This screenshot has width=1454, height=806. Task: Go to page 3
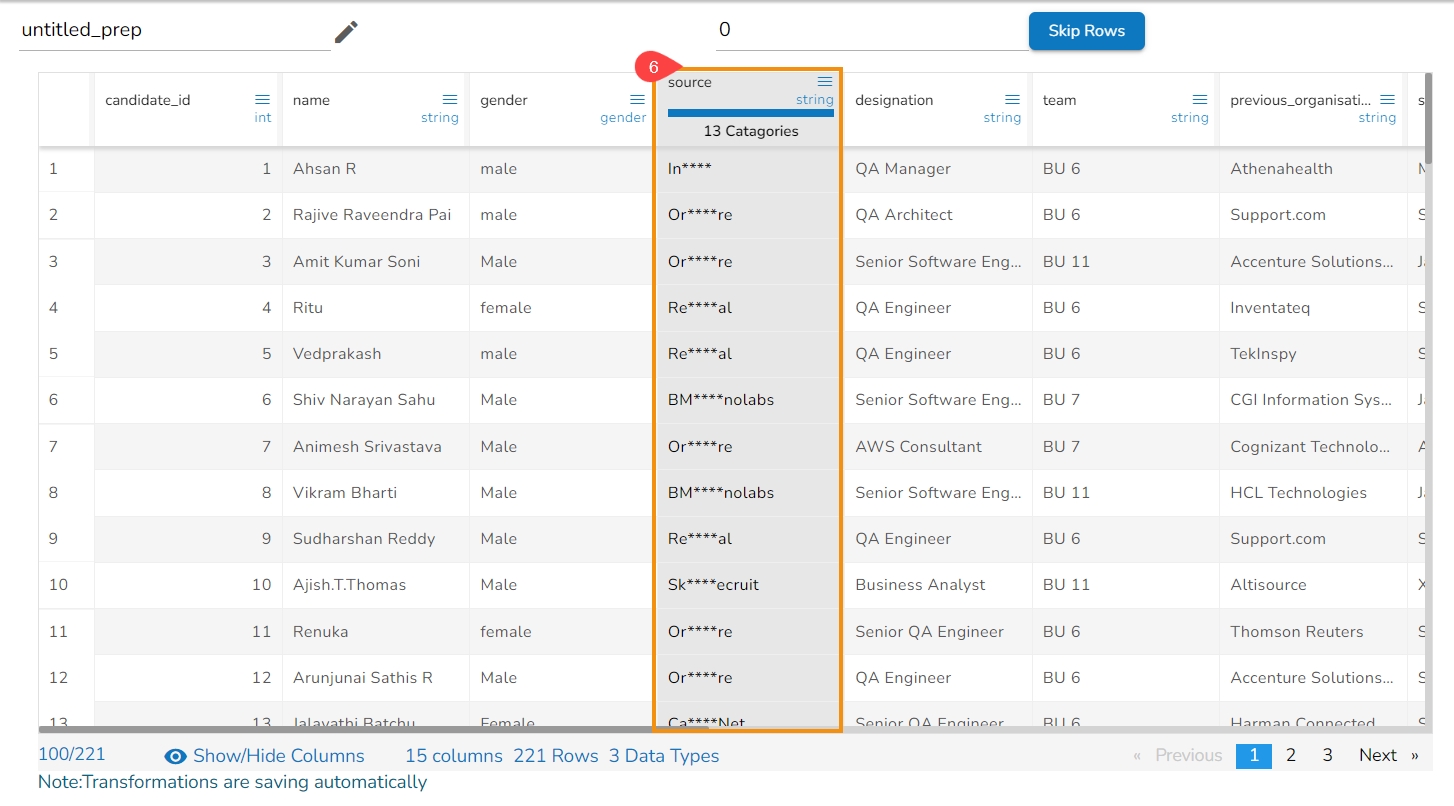[x=1327, y=755]
